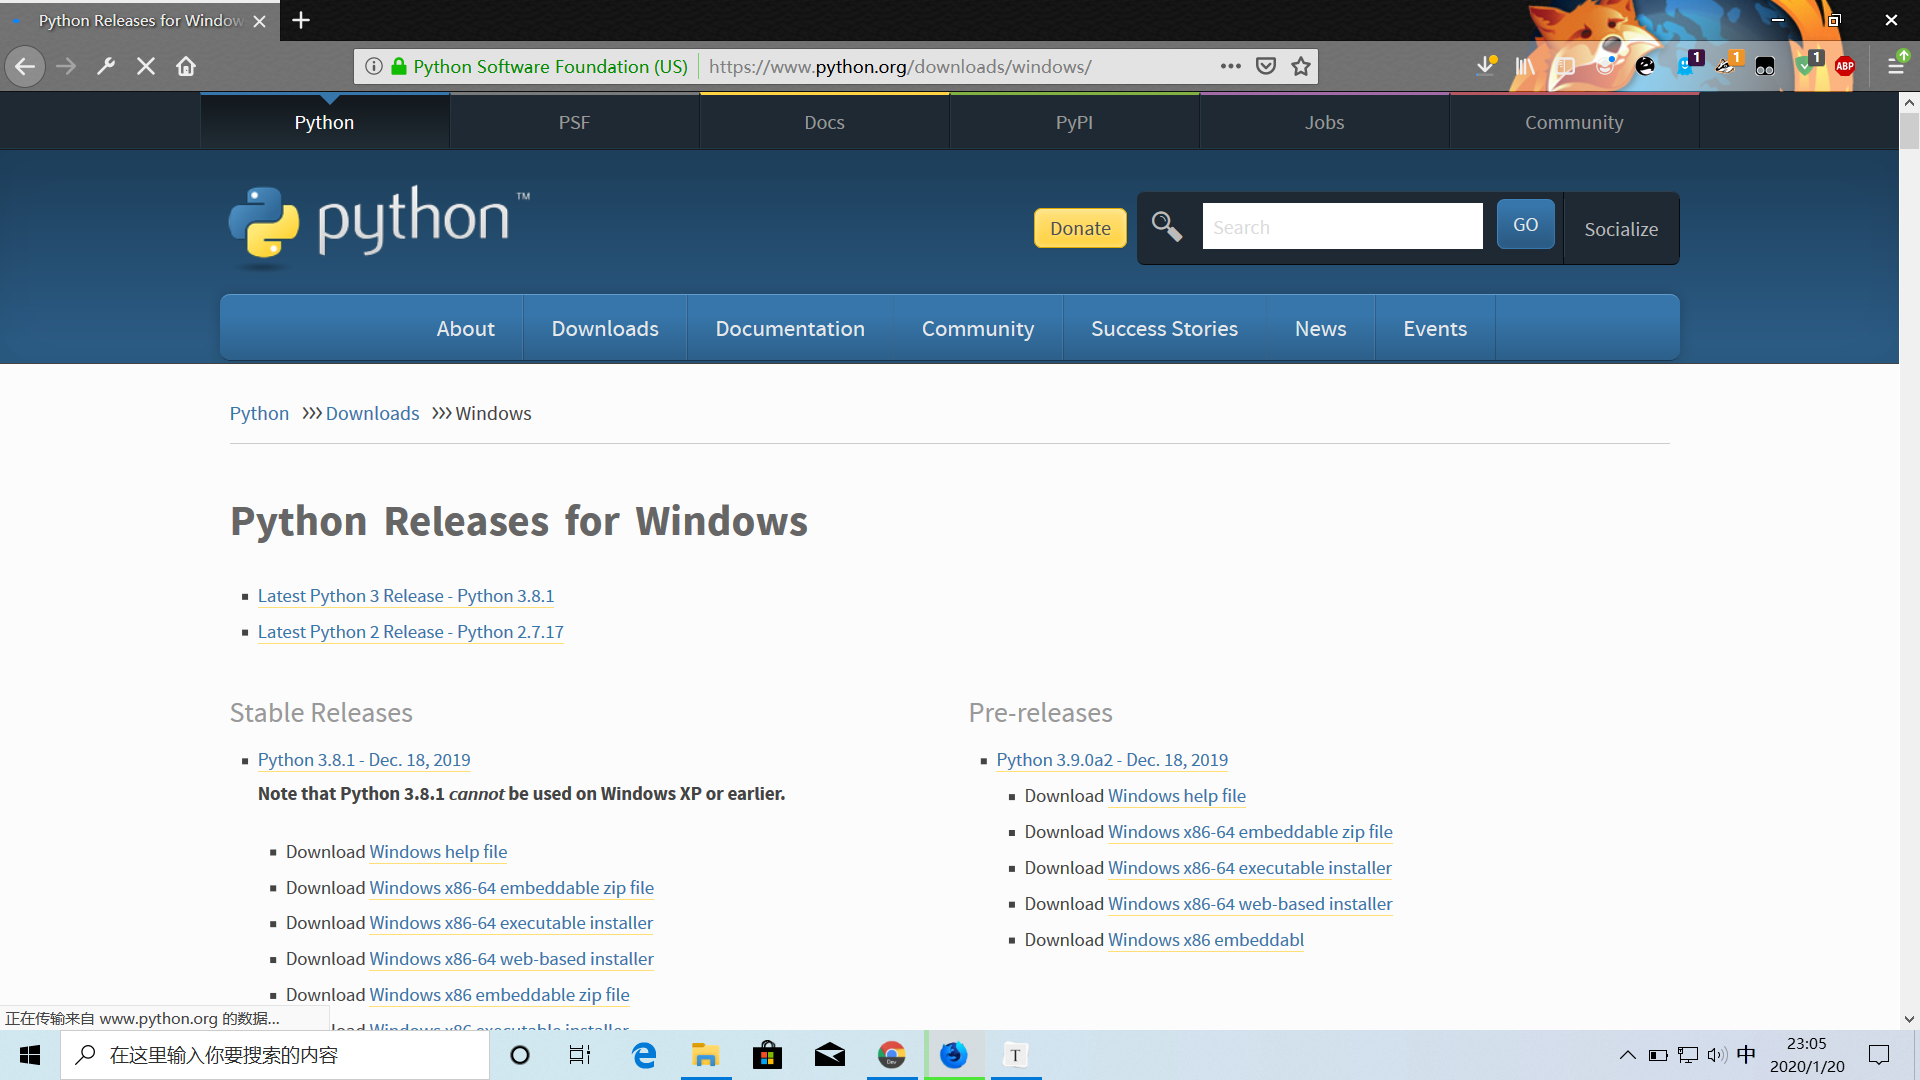Screen dimensions: 1920x1080
Task: Open Python 3.9.0a2 pre-release link
Action: pos(1112,760)
